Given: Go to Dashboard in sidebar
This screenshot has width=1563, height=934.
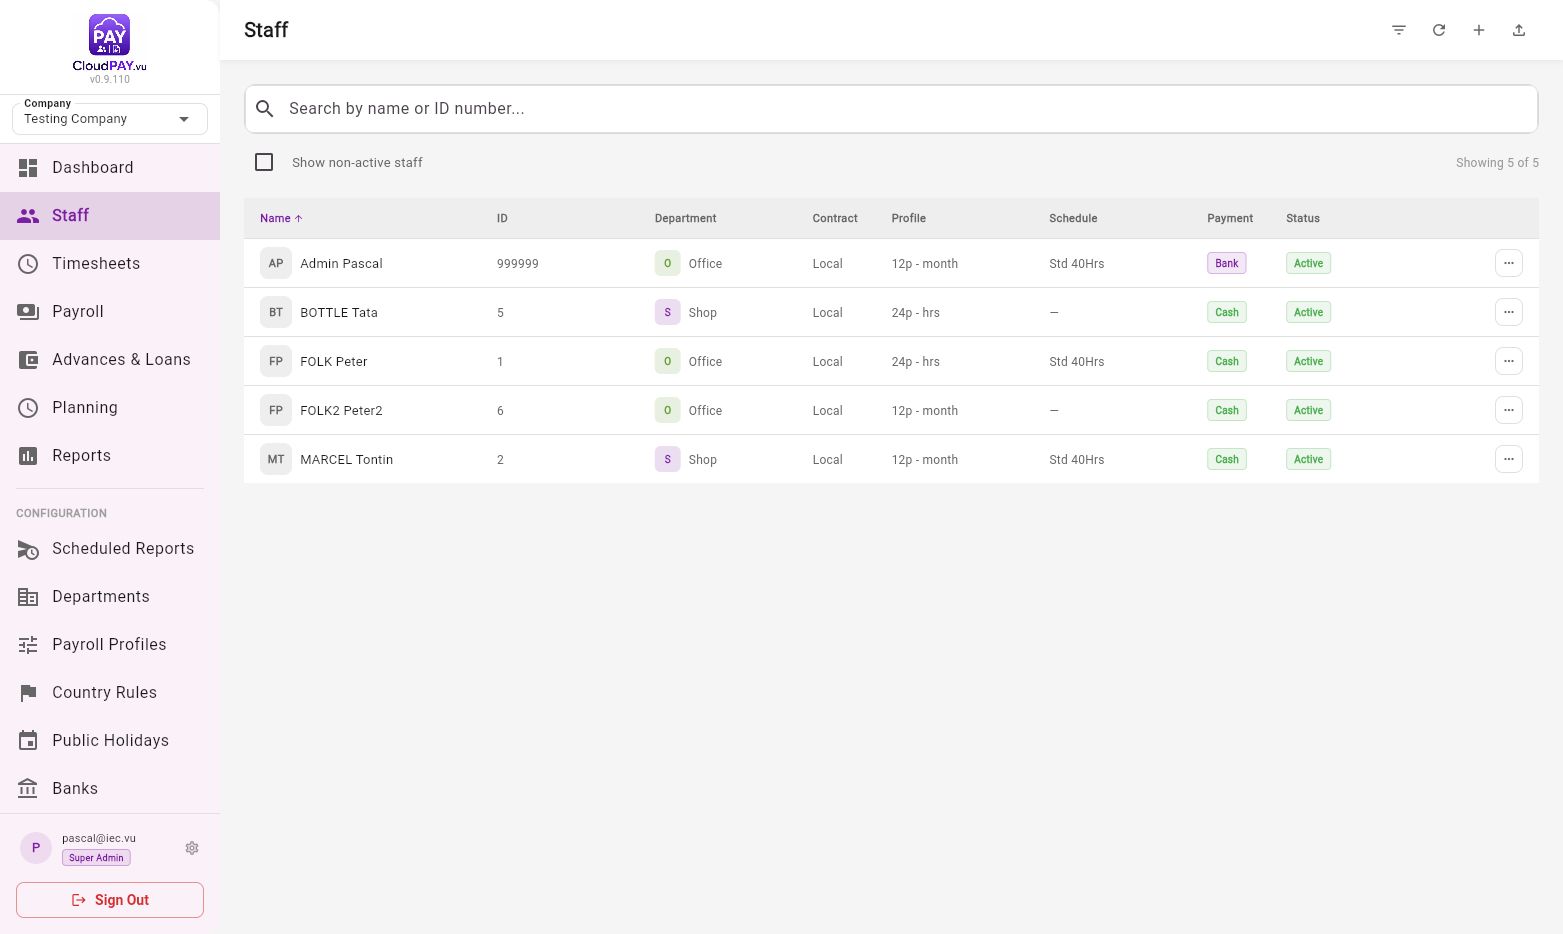Looking at the screenshot, I should pyautogui.click(x=110, y=168).
